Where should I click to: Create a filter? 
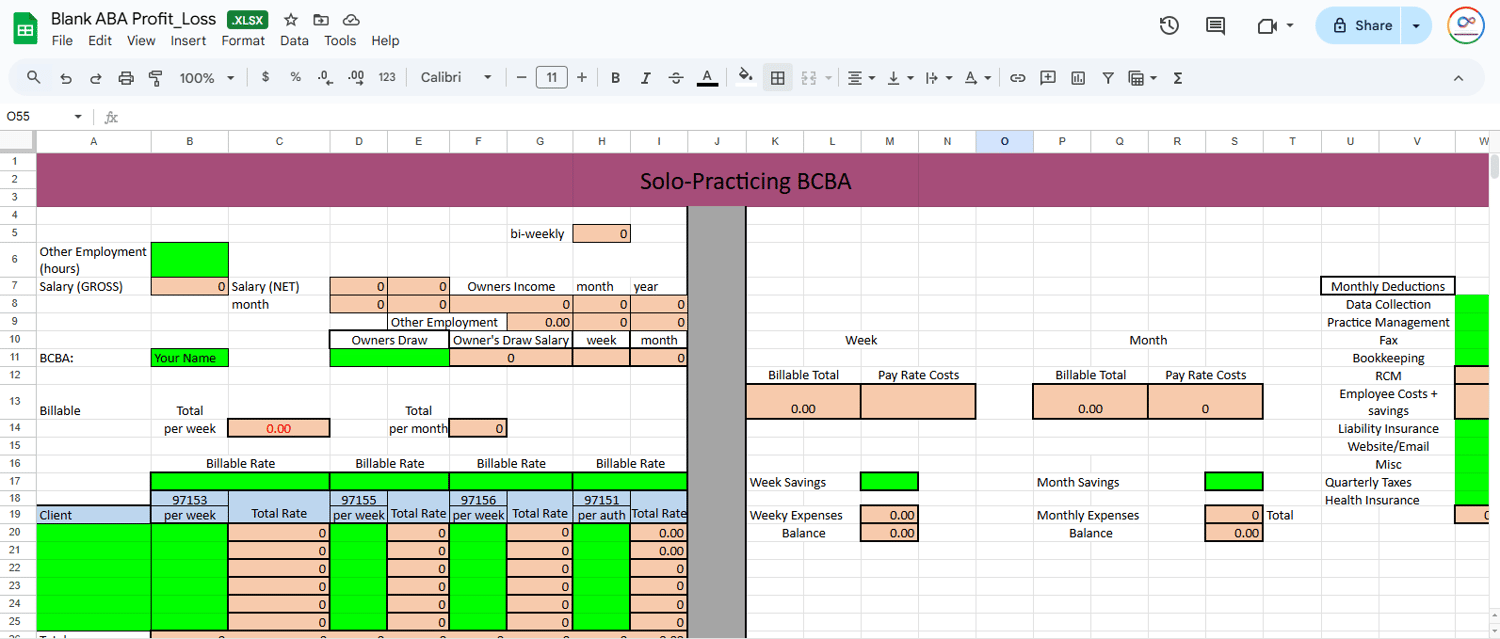coord(1108,77)
